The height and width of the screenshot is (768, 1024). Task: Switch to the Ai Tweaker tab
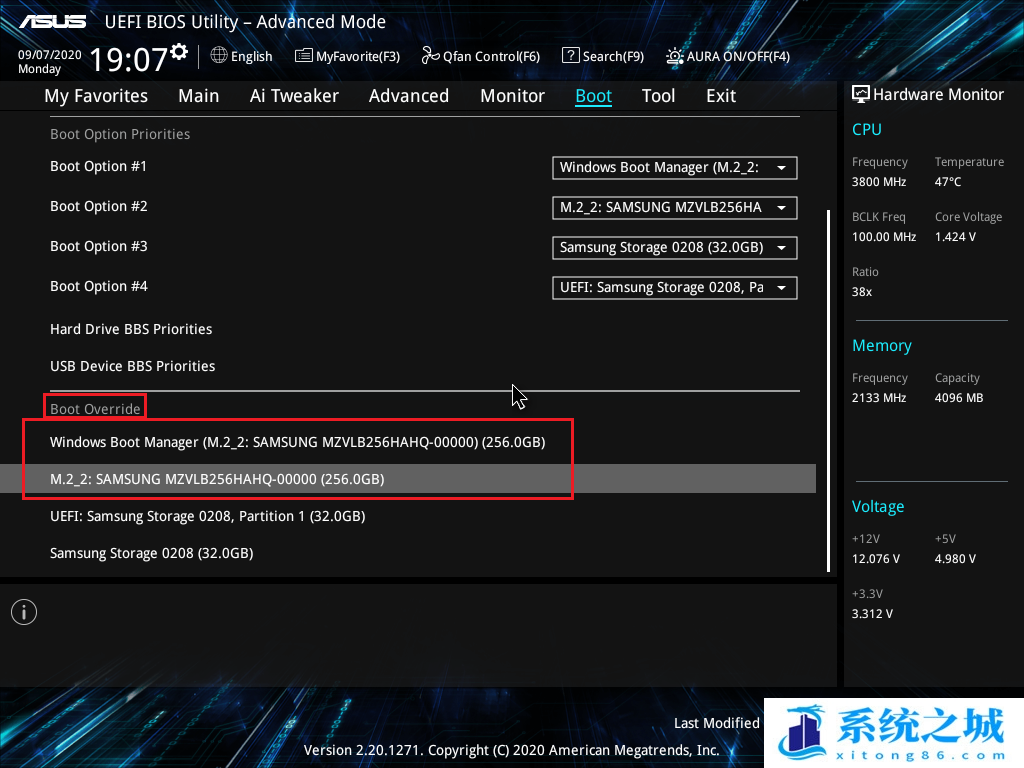click(x=294, y=96)
